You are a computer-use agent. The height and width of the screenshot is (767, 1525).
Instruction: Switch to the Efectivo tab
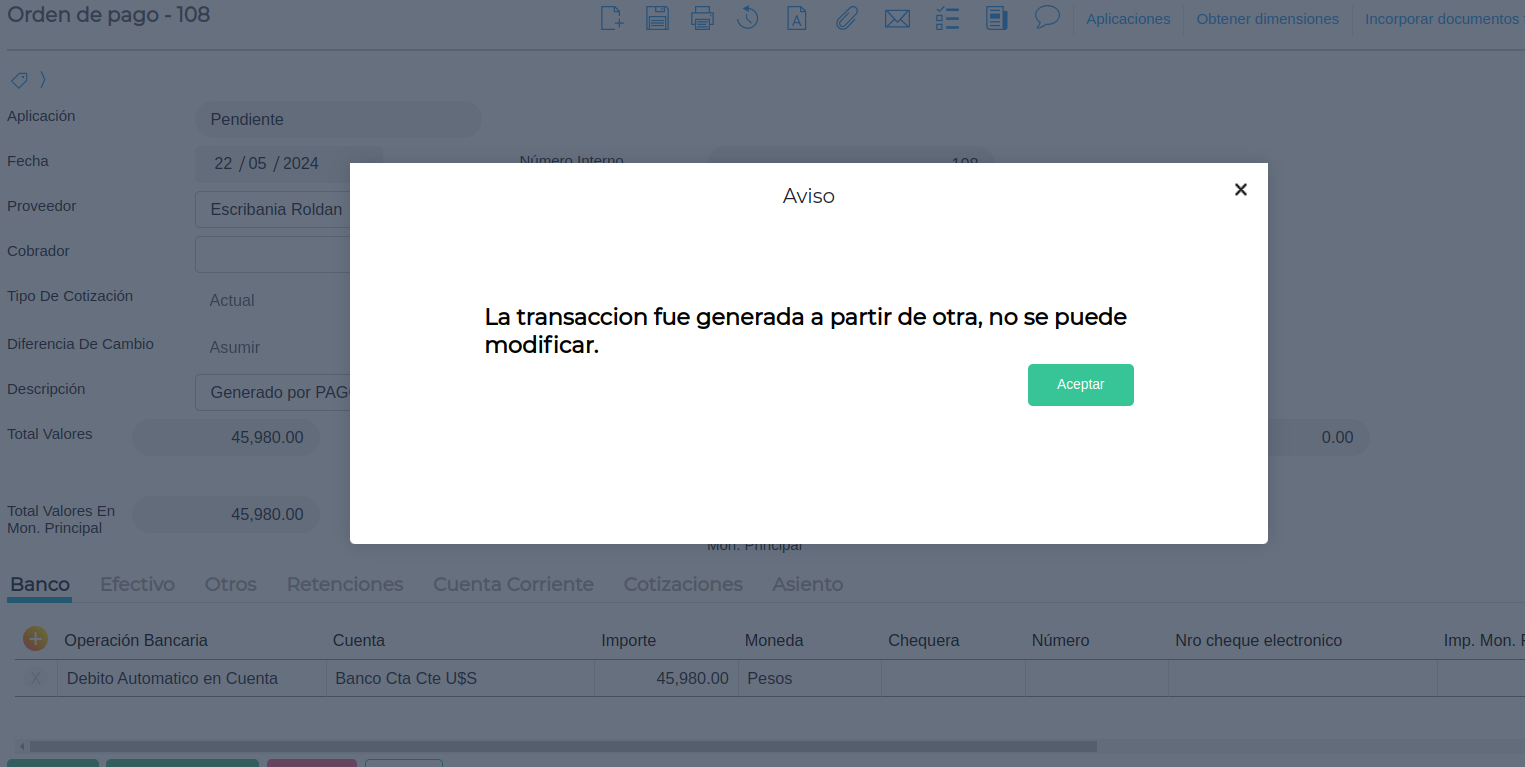pyautogui.click(x=137, y=584)
